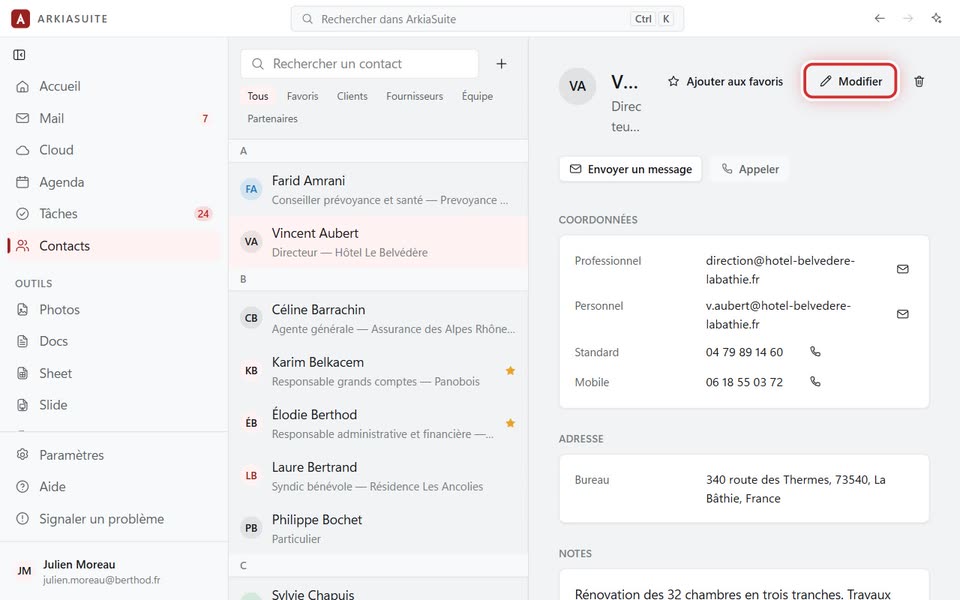The height and width of the screenshot is (600, 960).
Task: Select contact Farid Amrani
Action: pyautogui.click(x=378, y=190)
